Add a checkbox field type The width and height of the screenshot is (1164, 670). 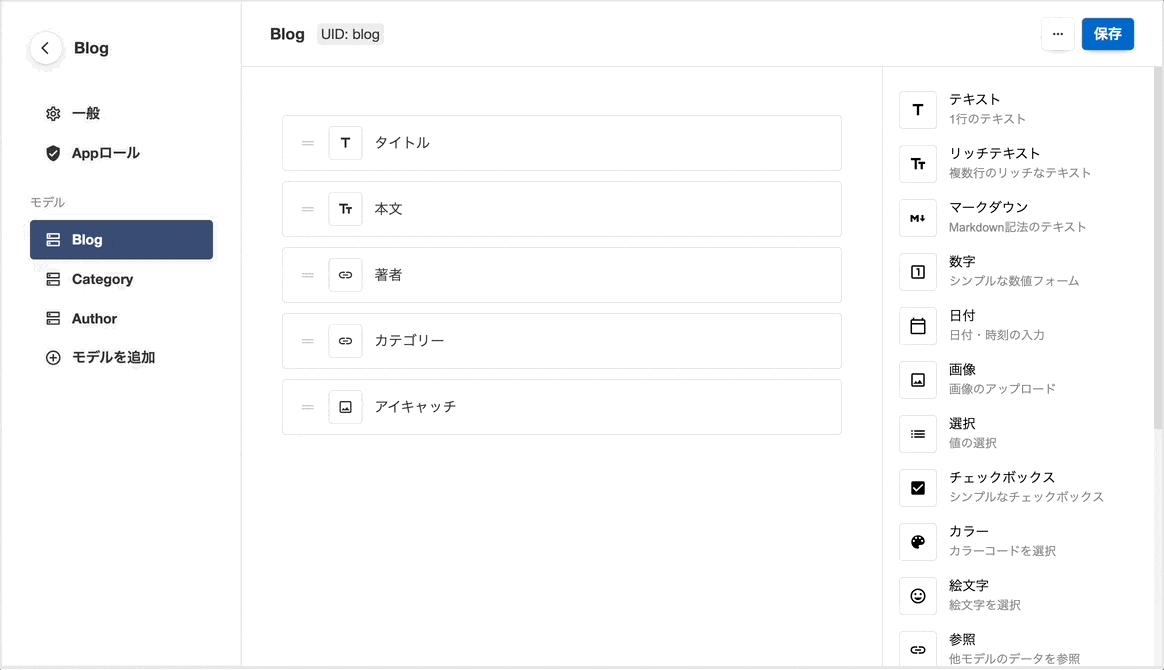point(918,488)
